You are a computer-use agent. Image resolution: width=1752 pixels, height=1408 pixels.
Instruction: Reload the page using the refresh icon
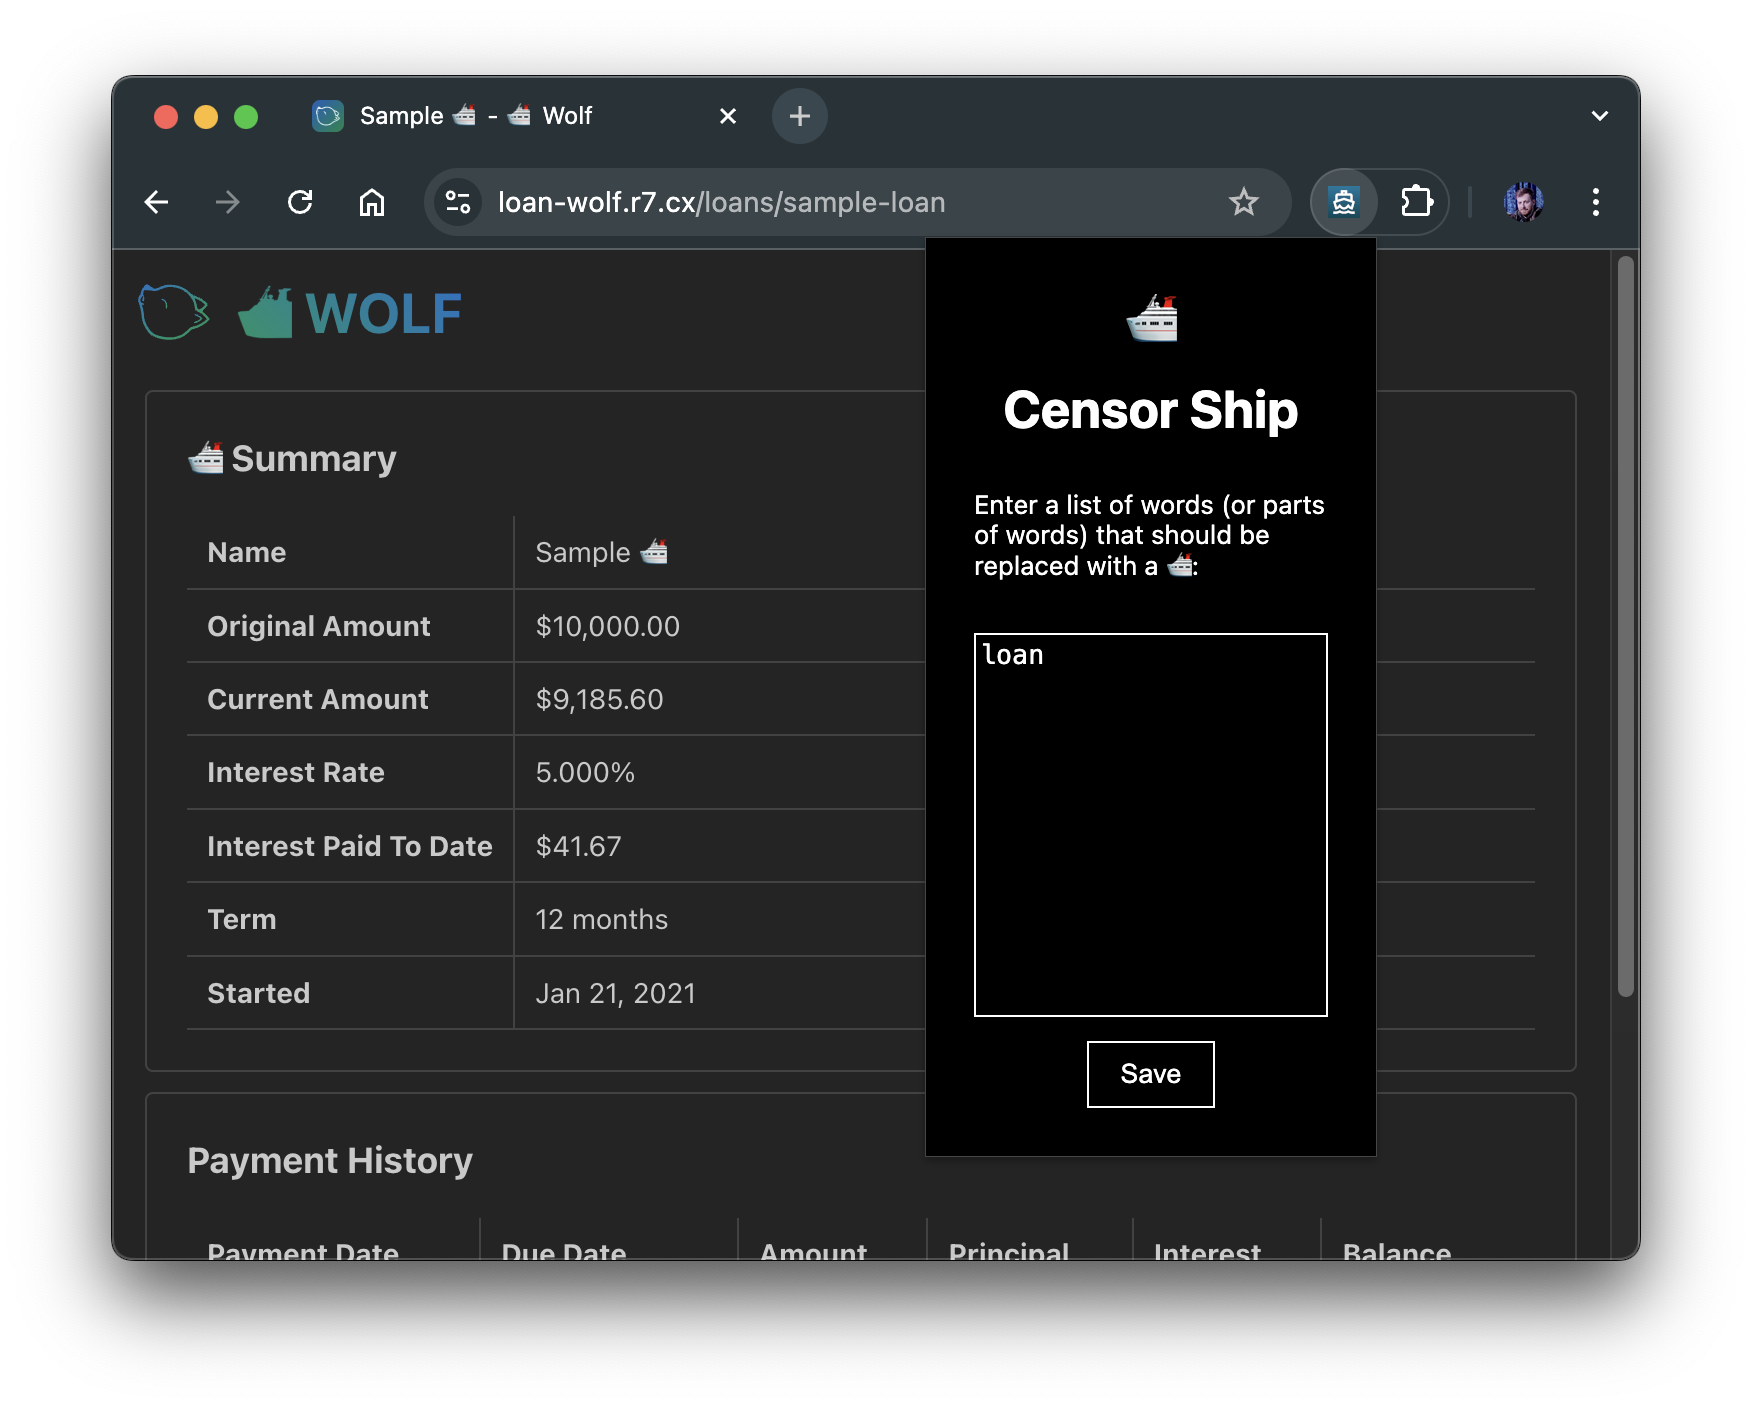(x=300, y=202)
